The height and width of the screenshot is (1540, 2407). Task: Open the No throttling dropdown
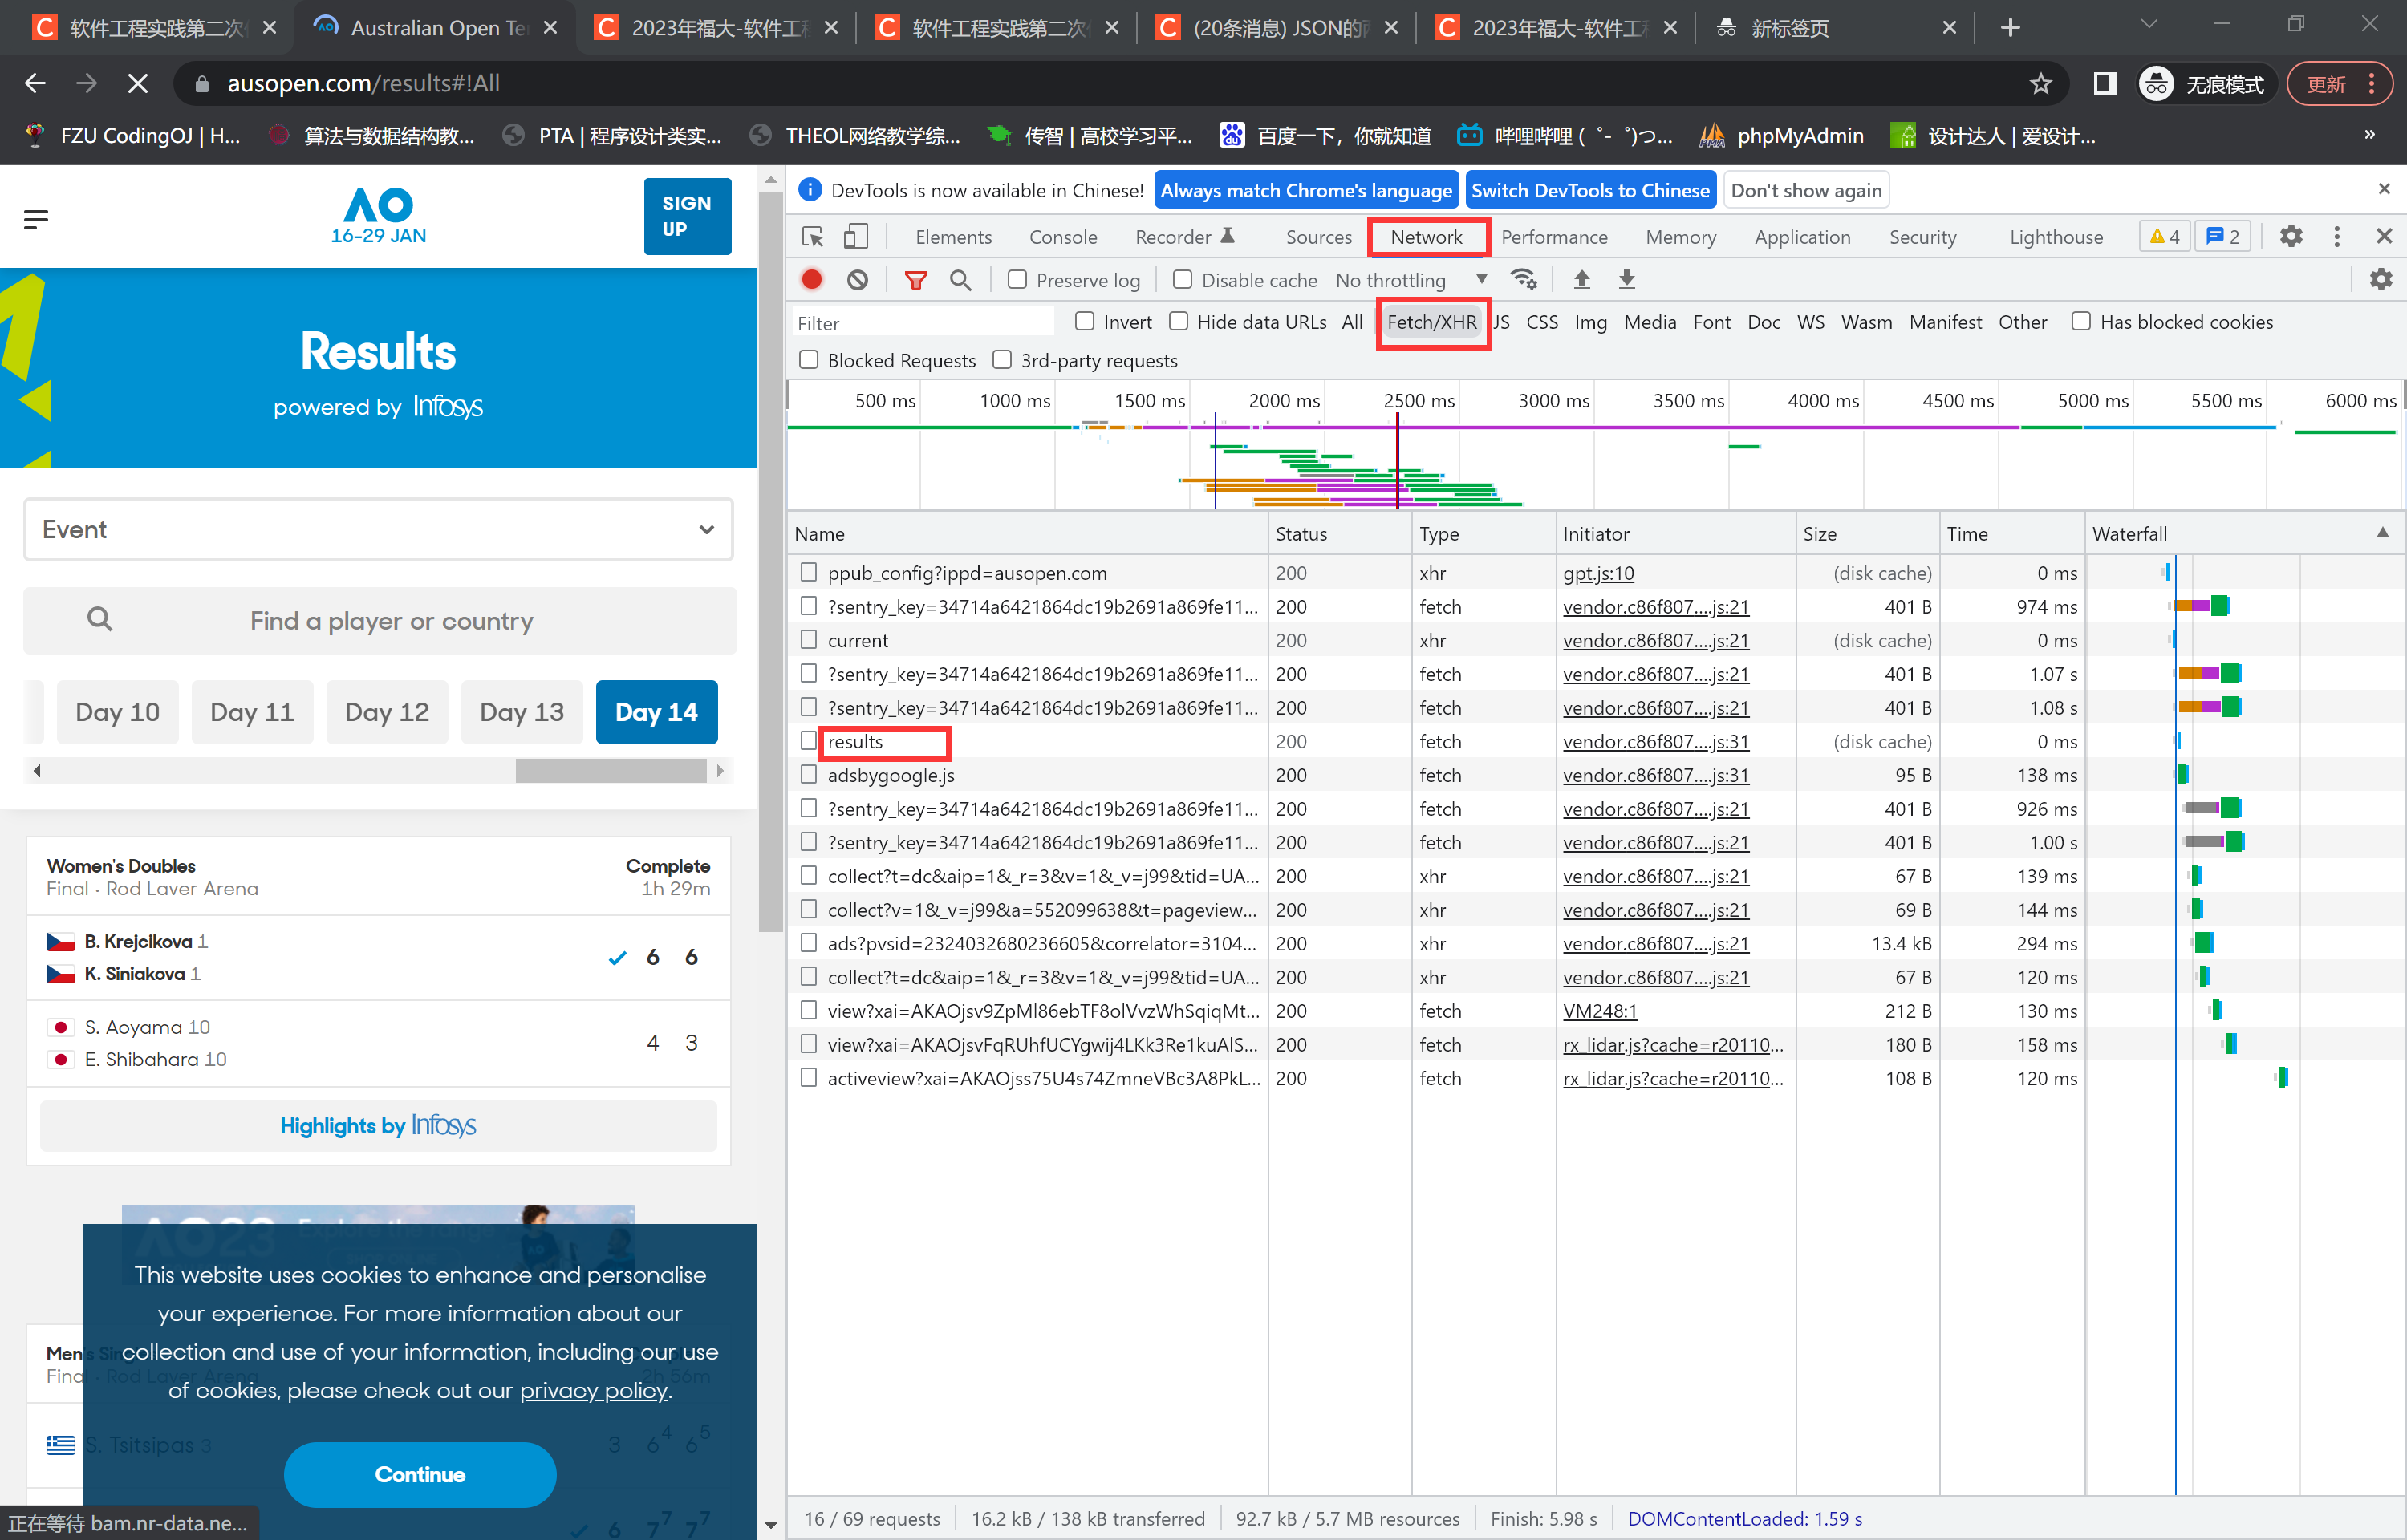pos(1412,280)
